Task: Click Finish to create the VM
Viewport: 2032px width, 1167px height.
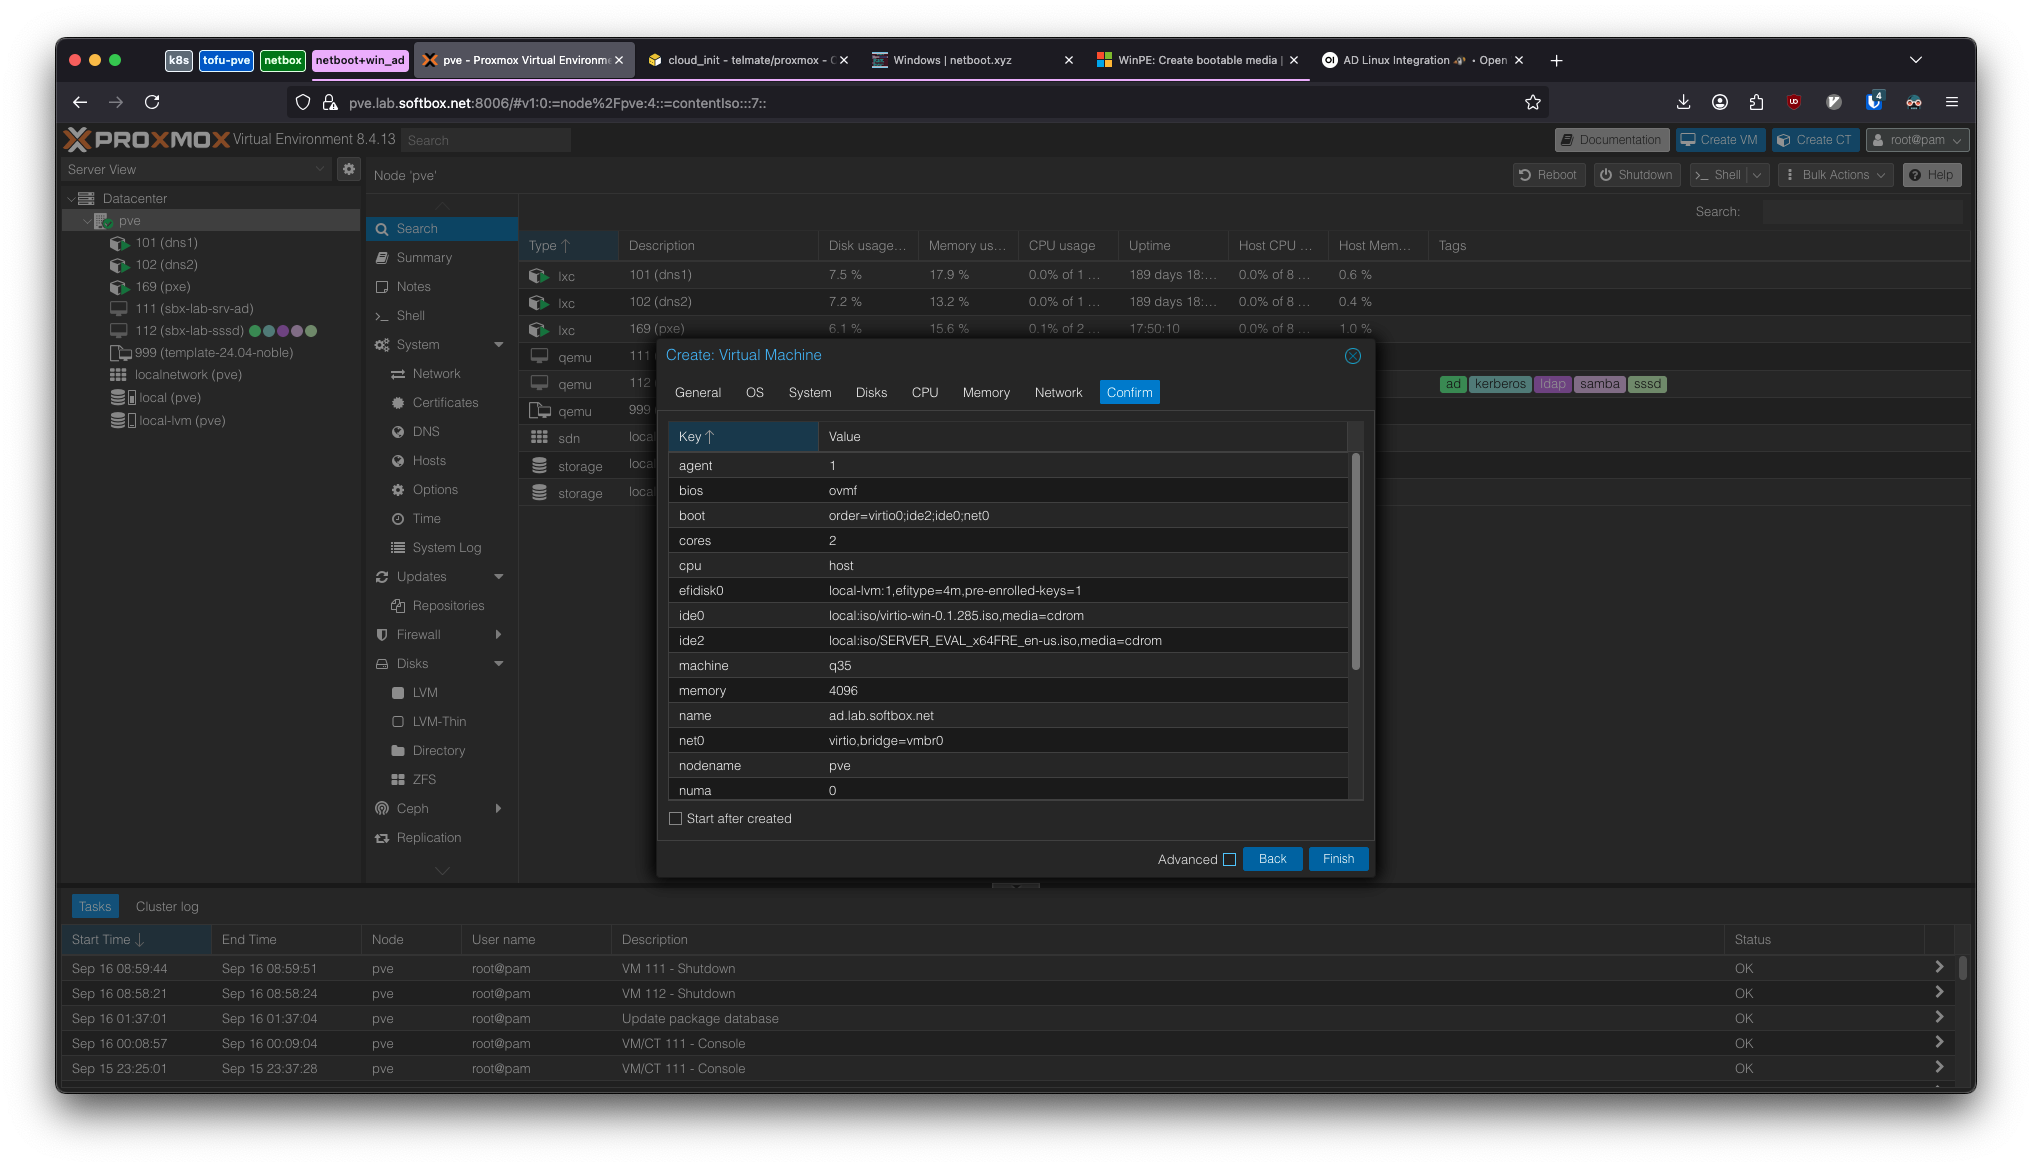Action: 1338,858
